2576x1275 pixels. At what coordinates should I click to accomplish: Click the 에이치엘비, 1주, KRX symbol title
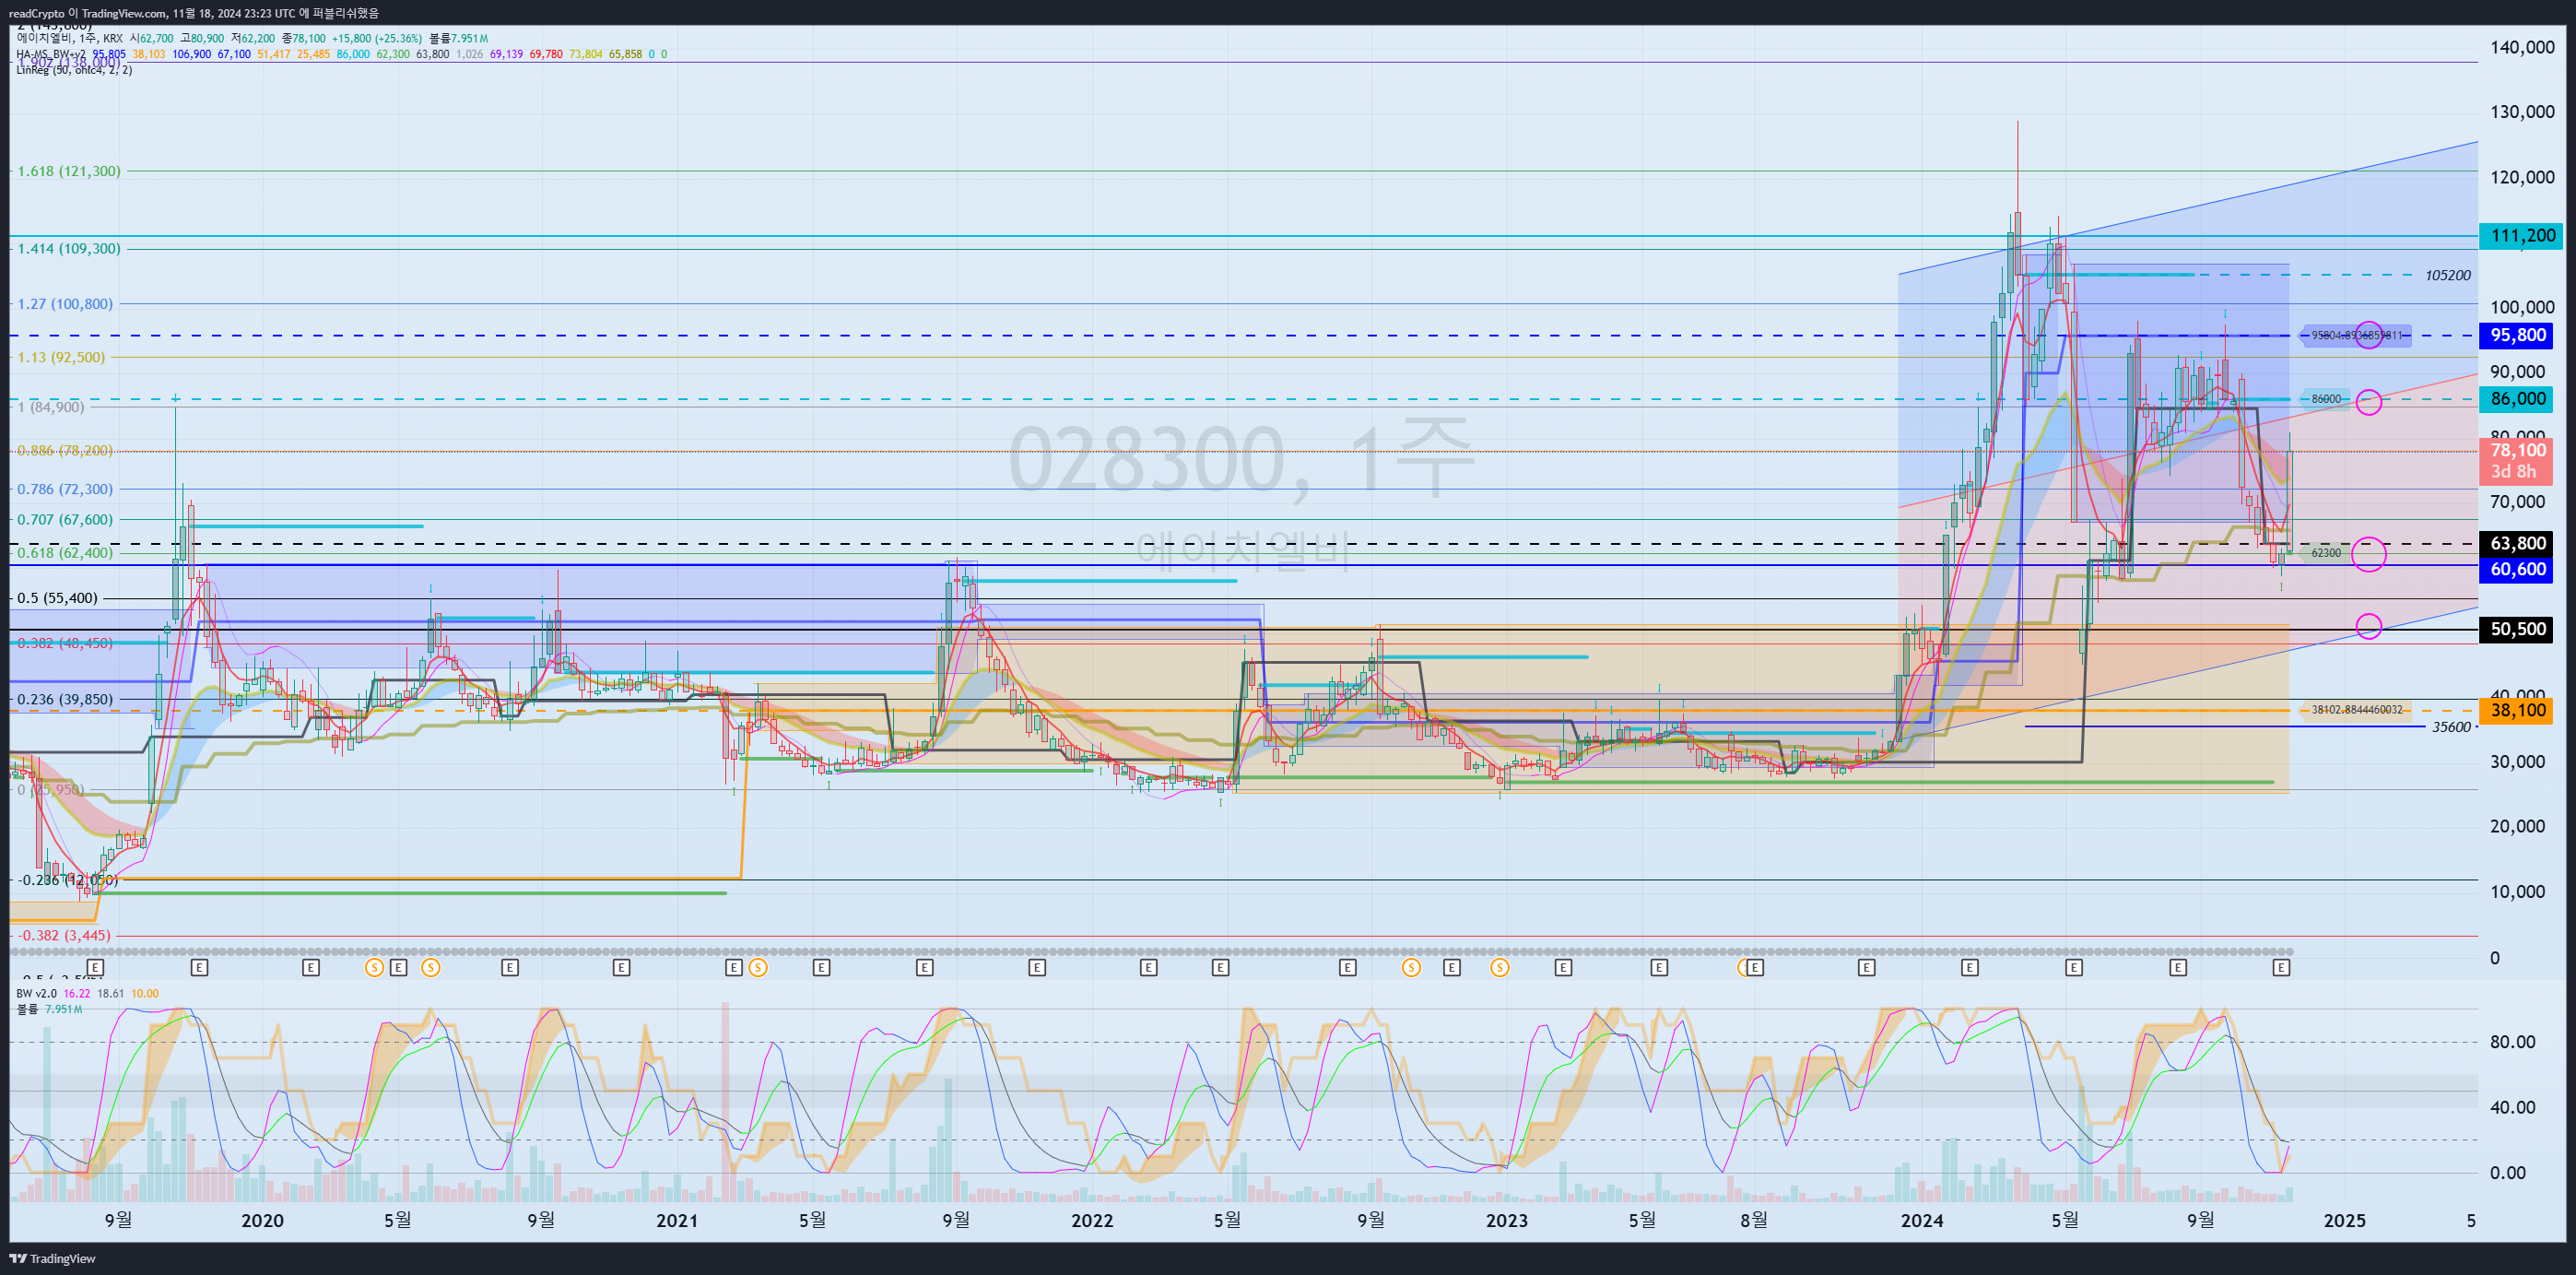coord(69,38)
